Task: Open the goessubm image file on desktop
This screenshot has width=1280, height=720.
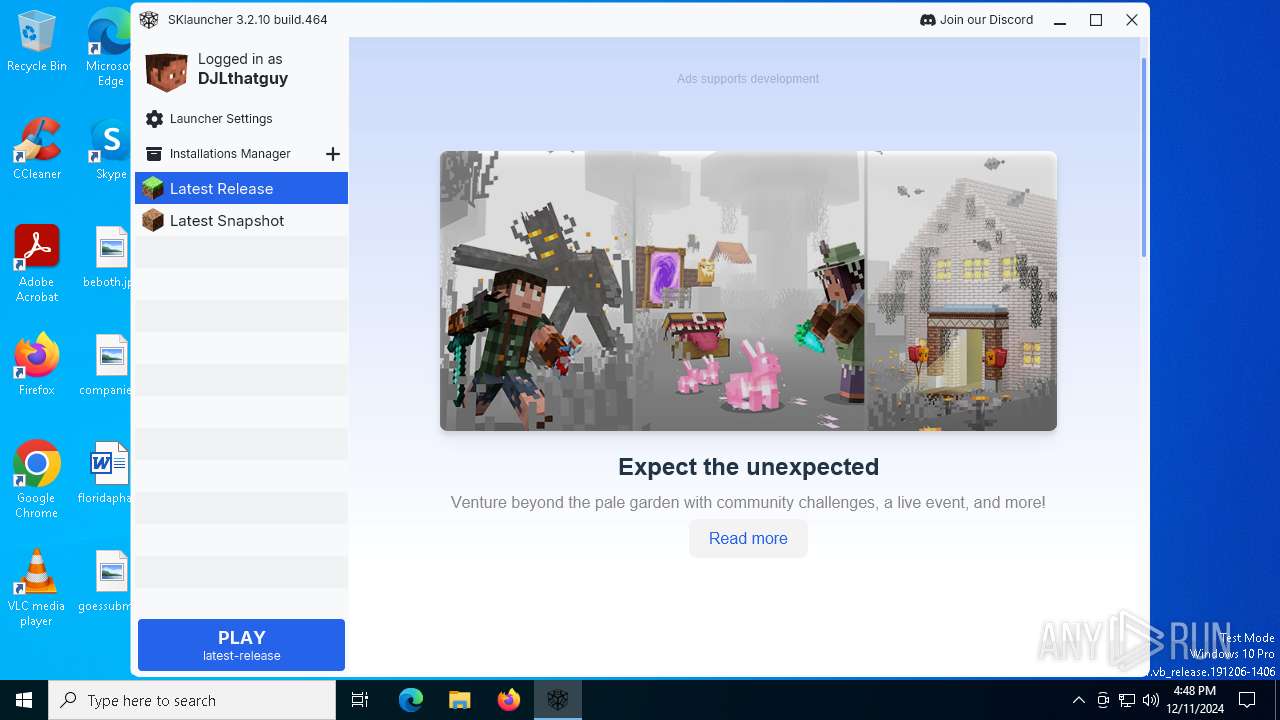Action: (105, 581)
